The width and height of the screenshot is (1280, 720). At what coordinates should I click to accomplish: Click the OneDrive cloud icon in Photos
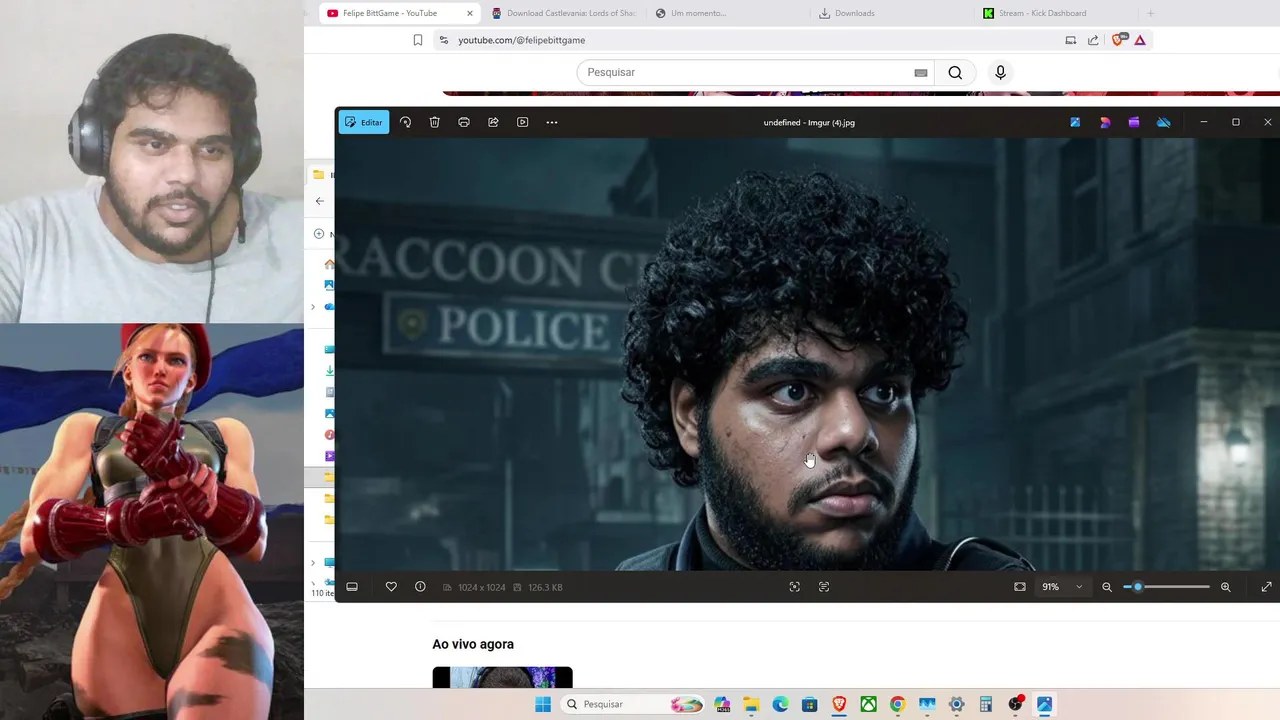point(1164,122)
